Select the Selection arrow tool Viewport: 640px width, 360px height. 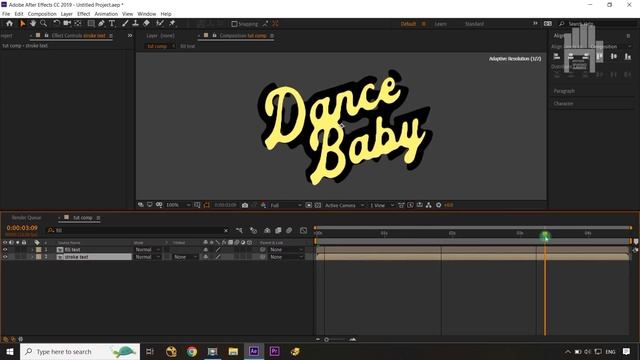pos(22,24)
